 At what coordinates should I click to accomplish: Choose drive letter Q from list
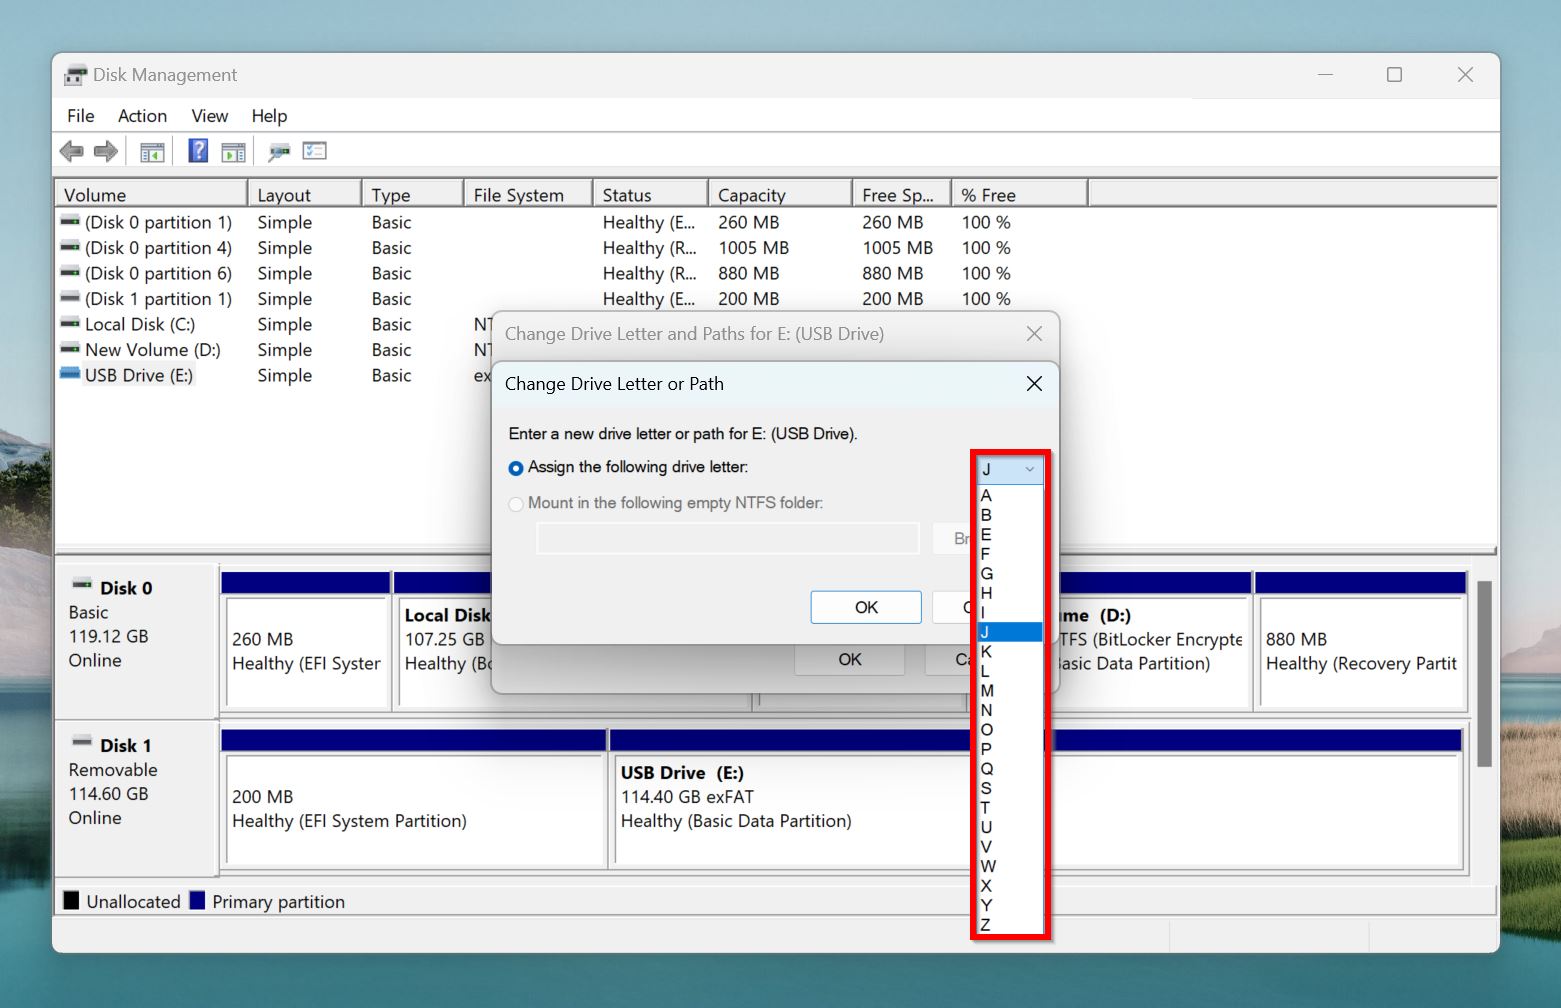pyautogui.click(x=1010, y=769)
